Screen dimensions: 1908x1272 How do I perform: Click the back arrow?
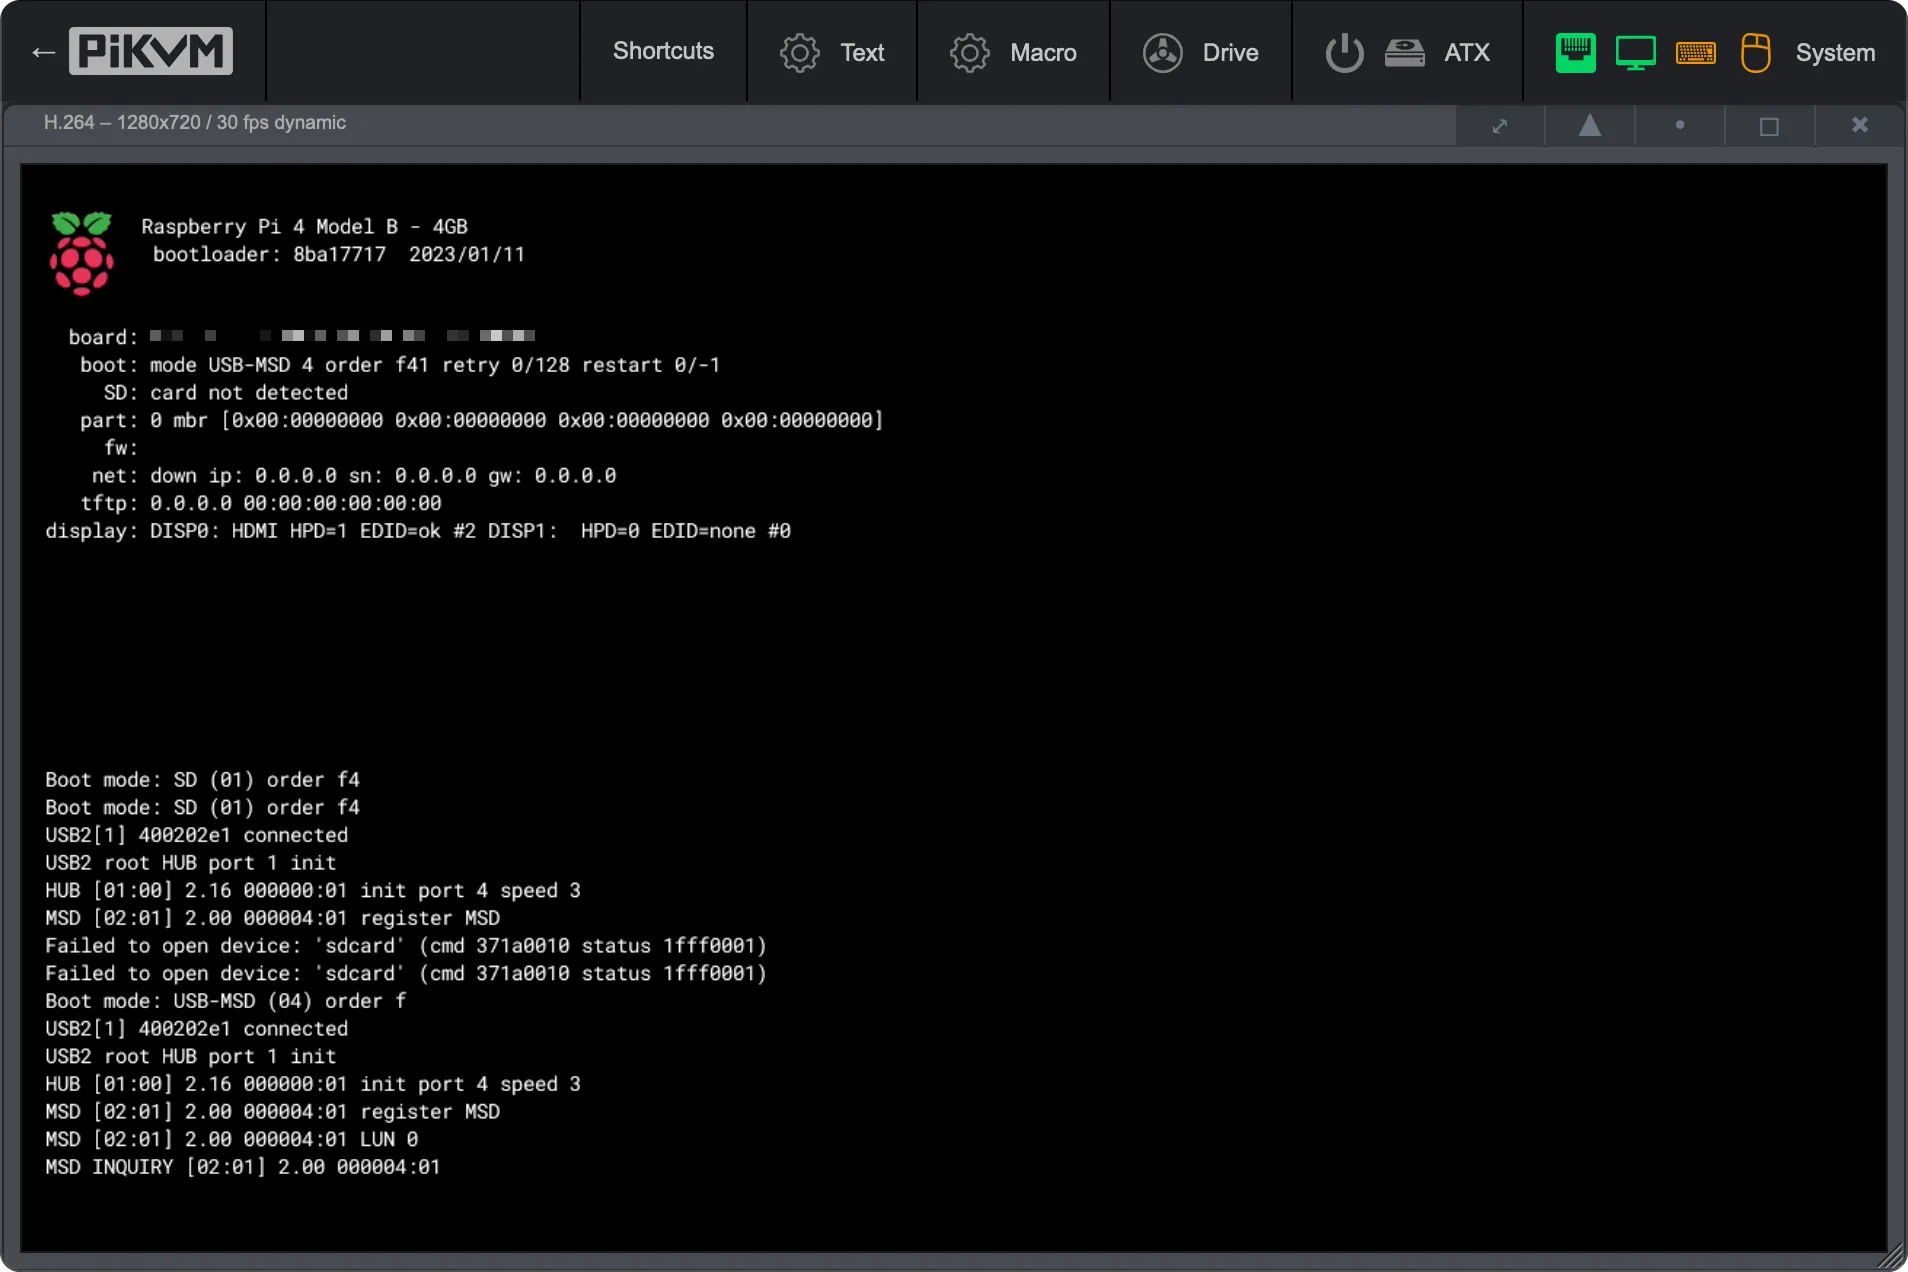click(42, 51)
